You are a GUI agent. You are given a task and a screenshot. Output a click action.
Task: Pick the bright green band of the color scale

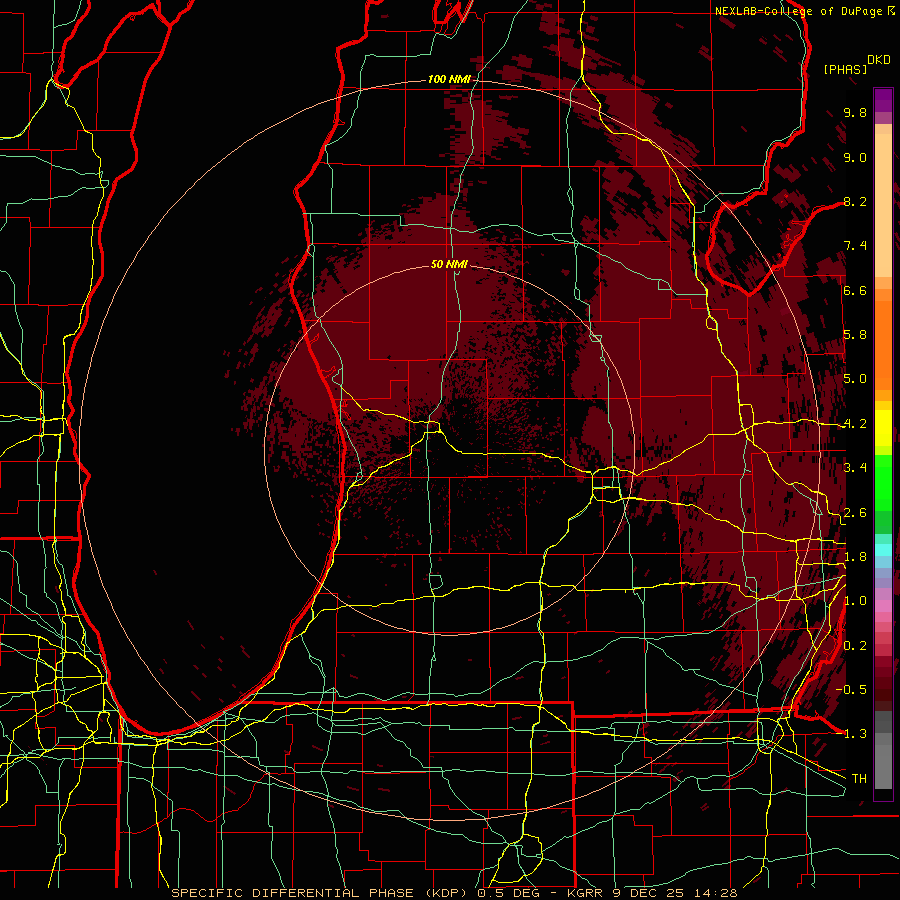point(883,482)
